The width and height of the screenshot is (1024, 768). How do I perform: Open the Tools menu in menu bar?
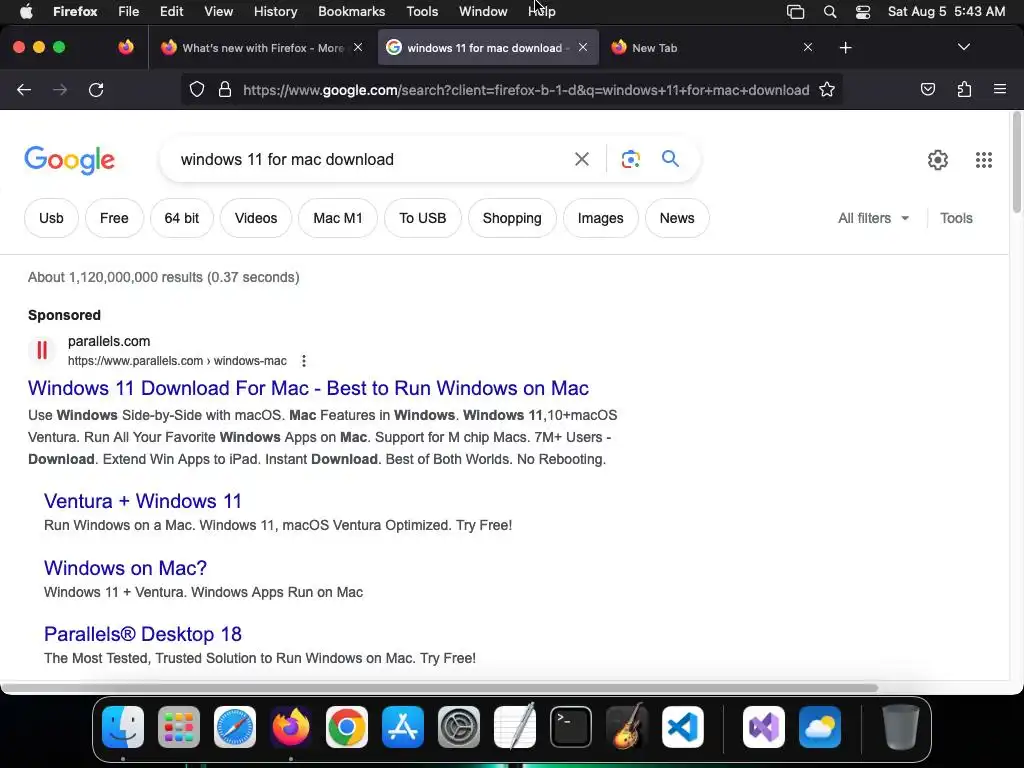(x=422, y=12)
